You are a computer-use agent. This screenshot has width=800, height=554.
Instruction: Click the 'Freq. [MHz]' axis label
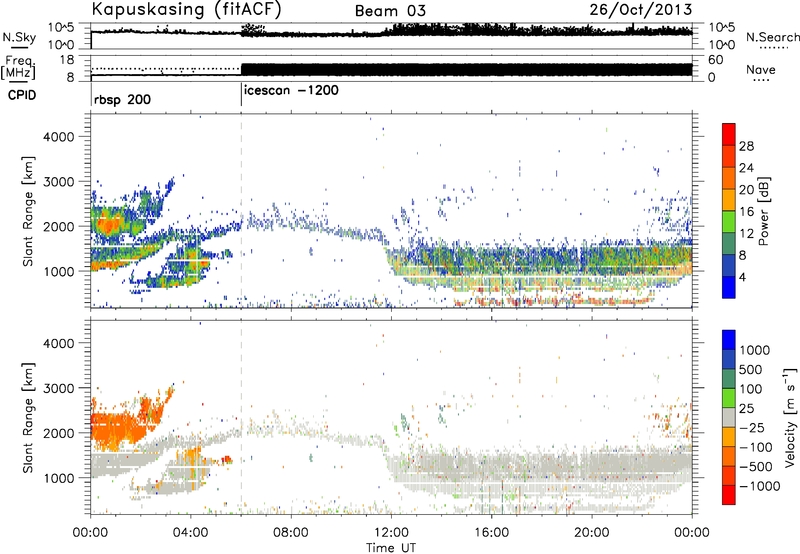18,68
